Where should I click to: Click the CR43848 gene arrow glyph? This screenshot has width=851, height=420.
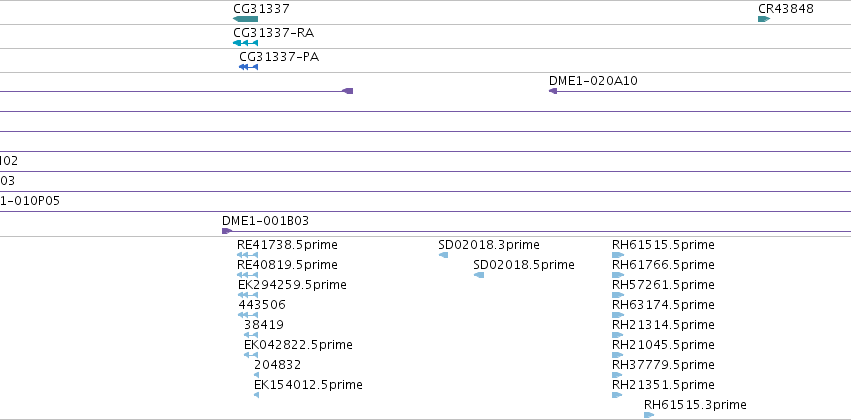764,19
